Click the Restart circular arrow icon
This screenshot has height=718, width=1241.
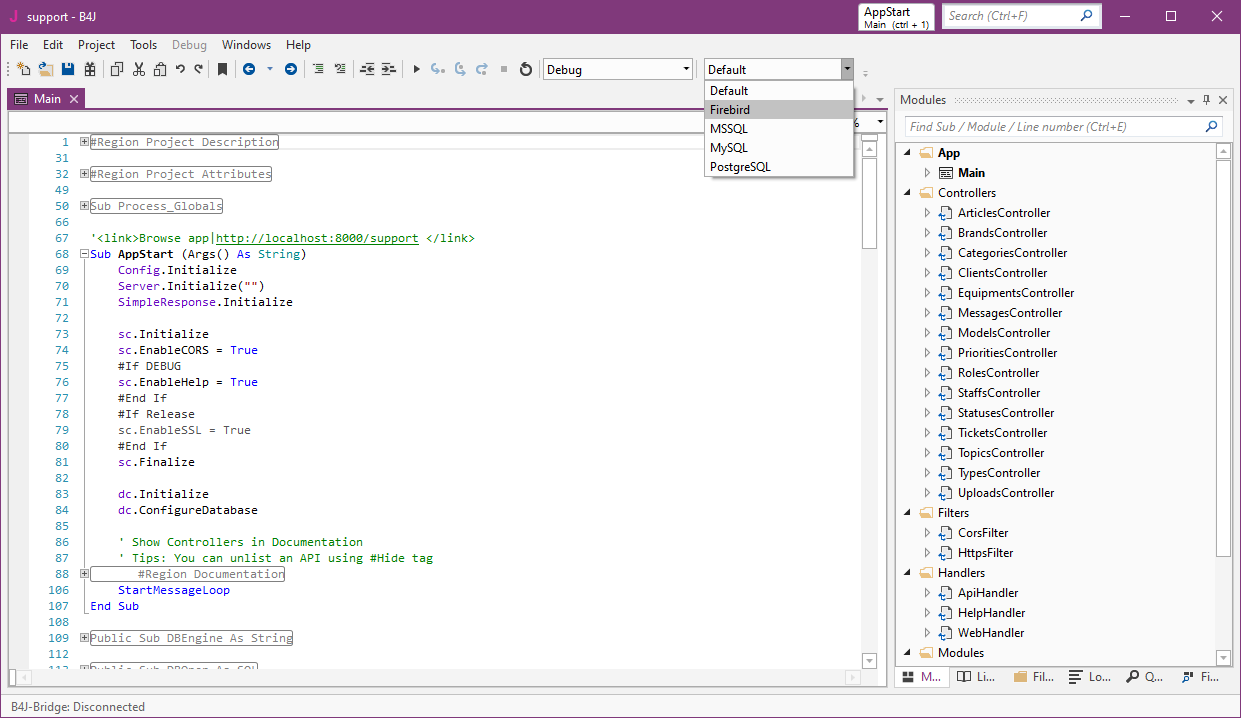click(x=526, y=69)
